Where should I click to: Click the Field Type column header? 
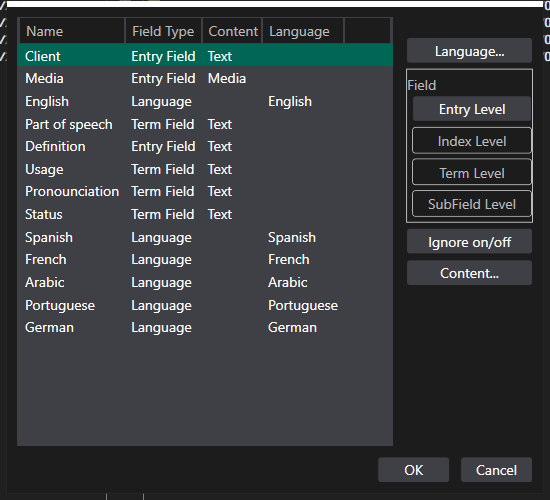[163, 31]
